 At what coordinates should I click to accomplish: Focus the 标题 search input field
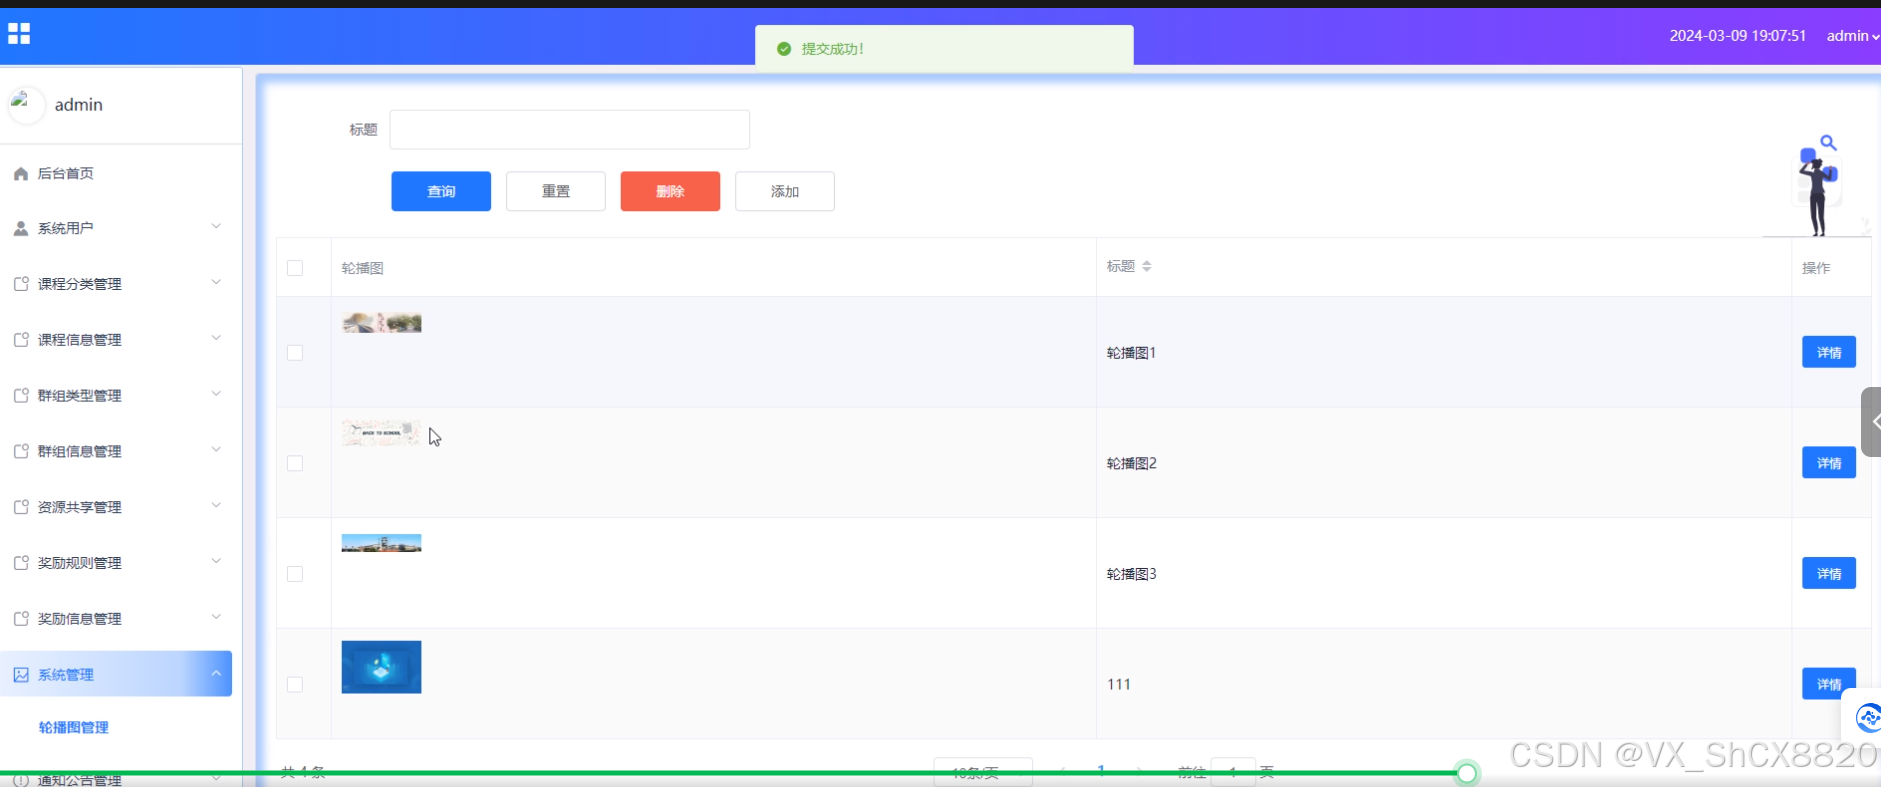[570, 130]
